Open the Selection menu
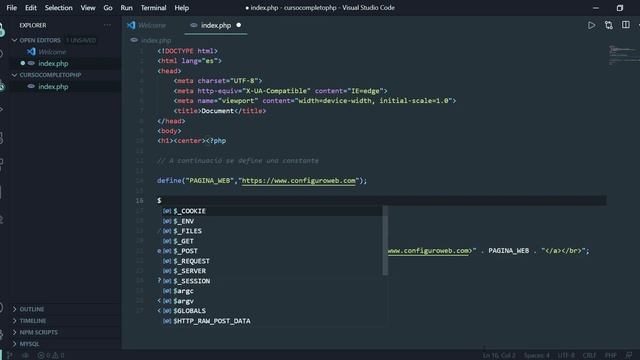Image resolution: width=640 pixels, height=360 pixels. 58,8
